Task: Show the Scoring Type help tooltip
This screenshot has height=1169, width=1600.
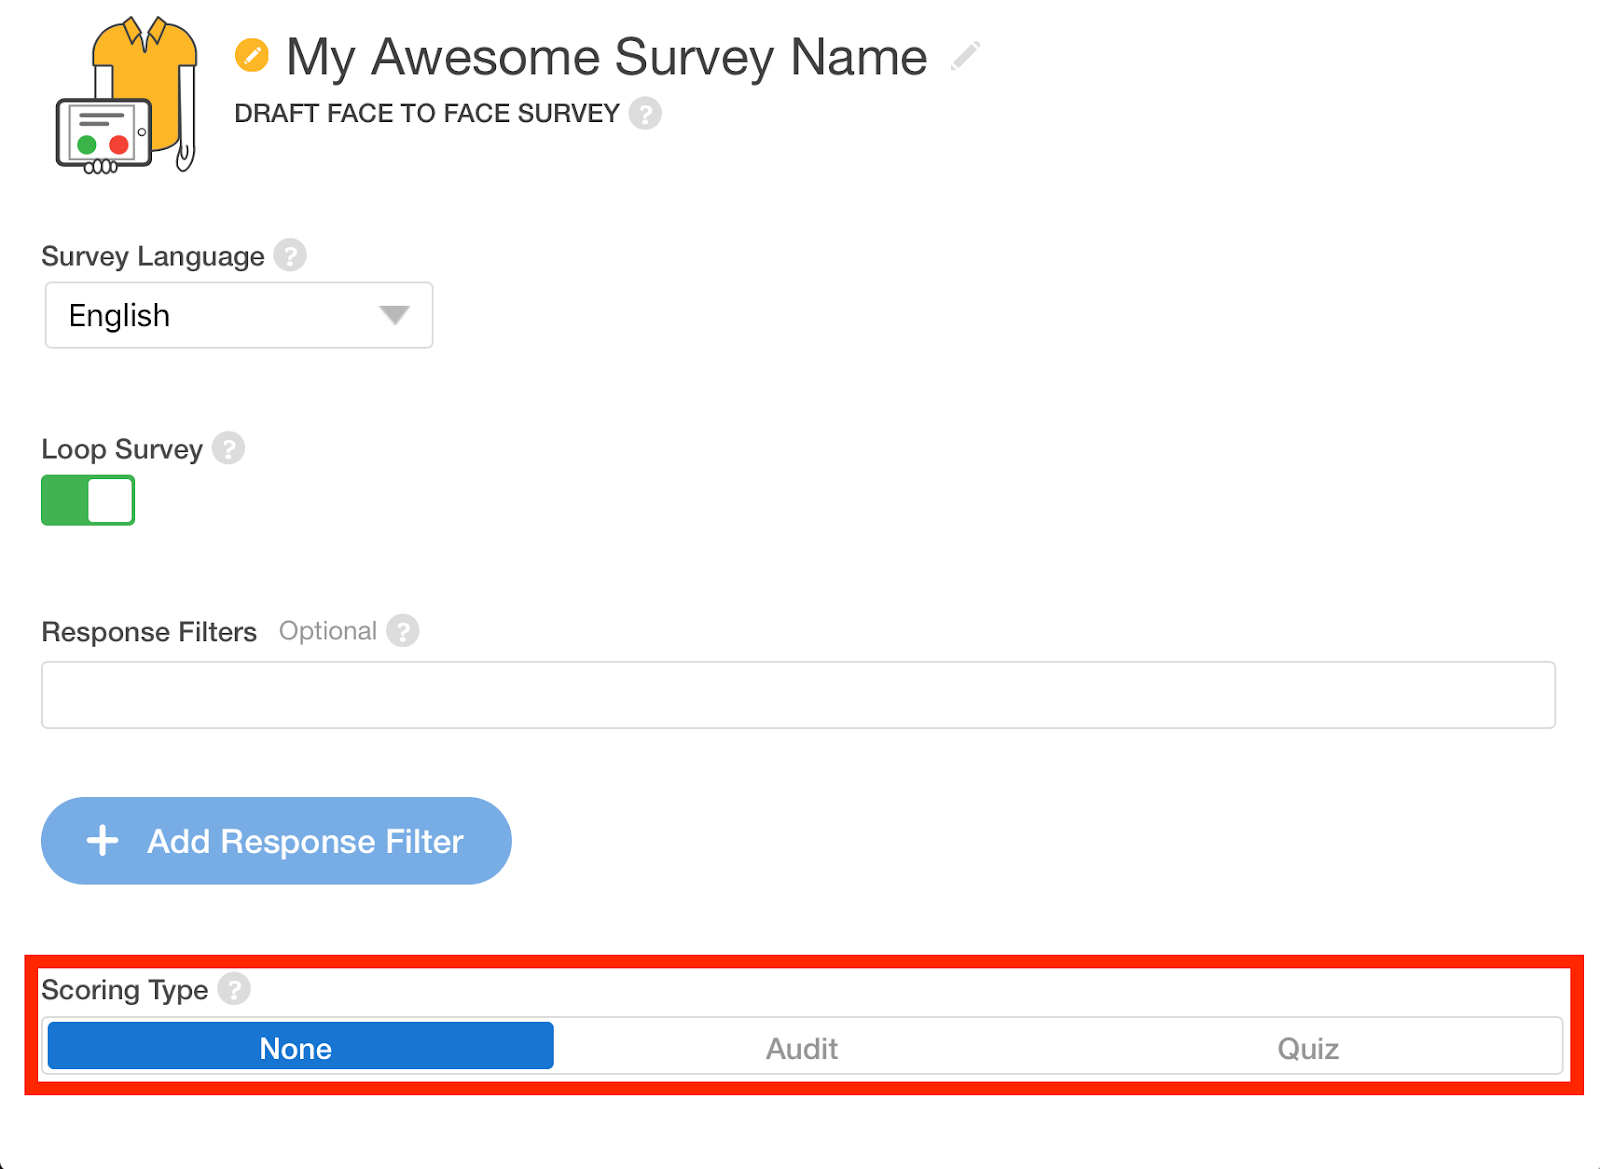Action: pos(234,989)
